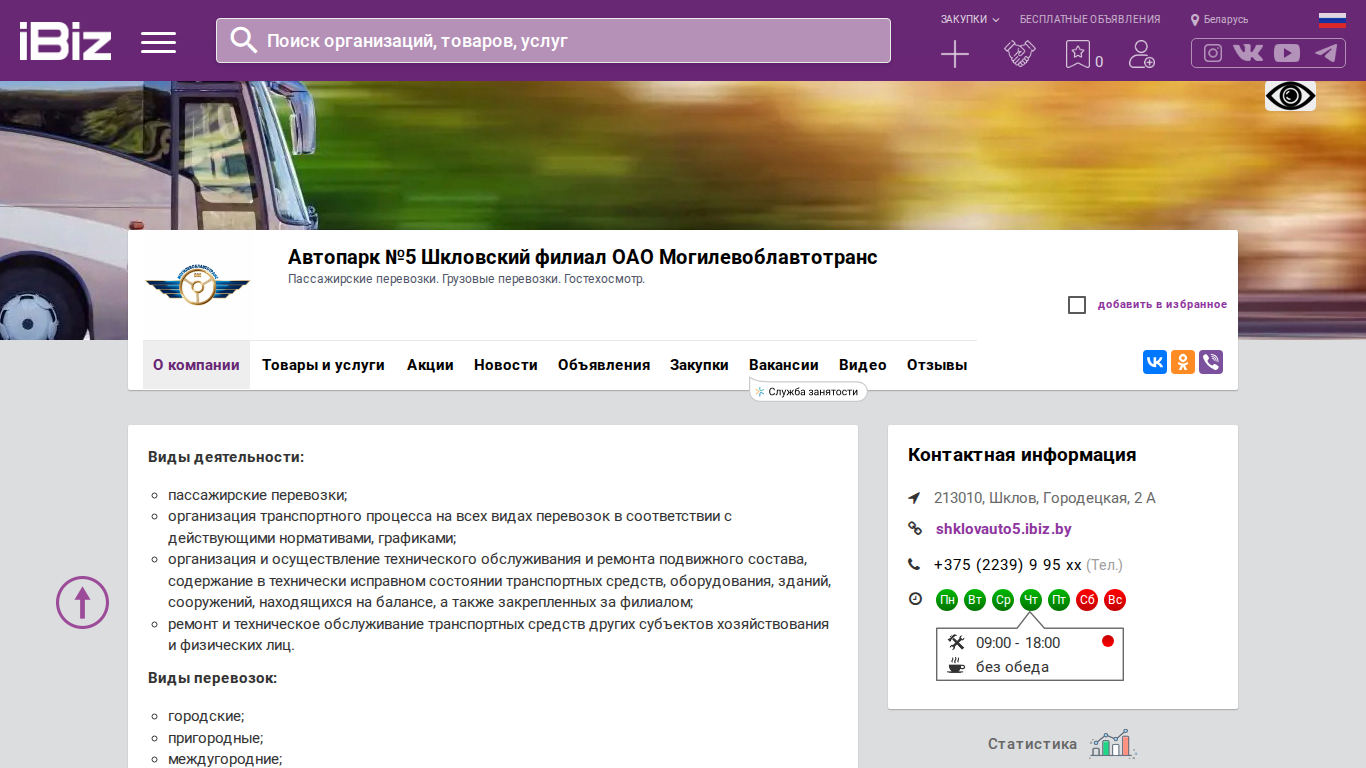Click the plus add icon
Screen dimensions: 1366x768
tap(955, 54)
